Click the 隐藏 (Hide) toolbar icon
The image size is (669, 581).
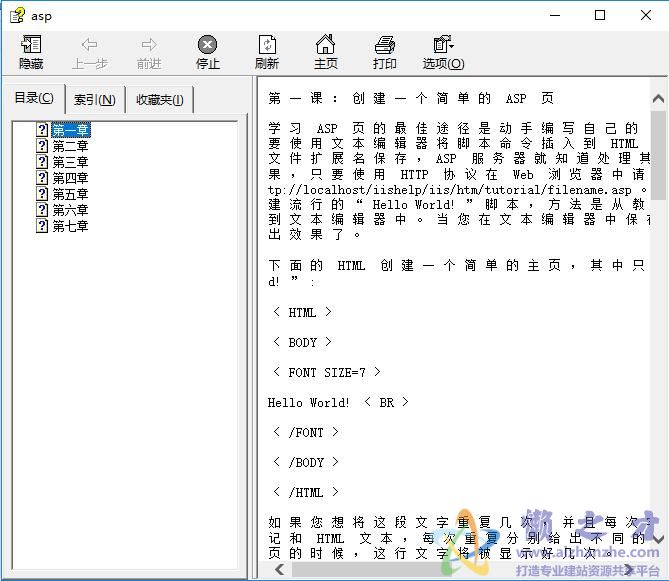pos(31,44)
